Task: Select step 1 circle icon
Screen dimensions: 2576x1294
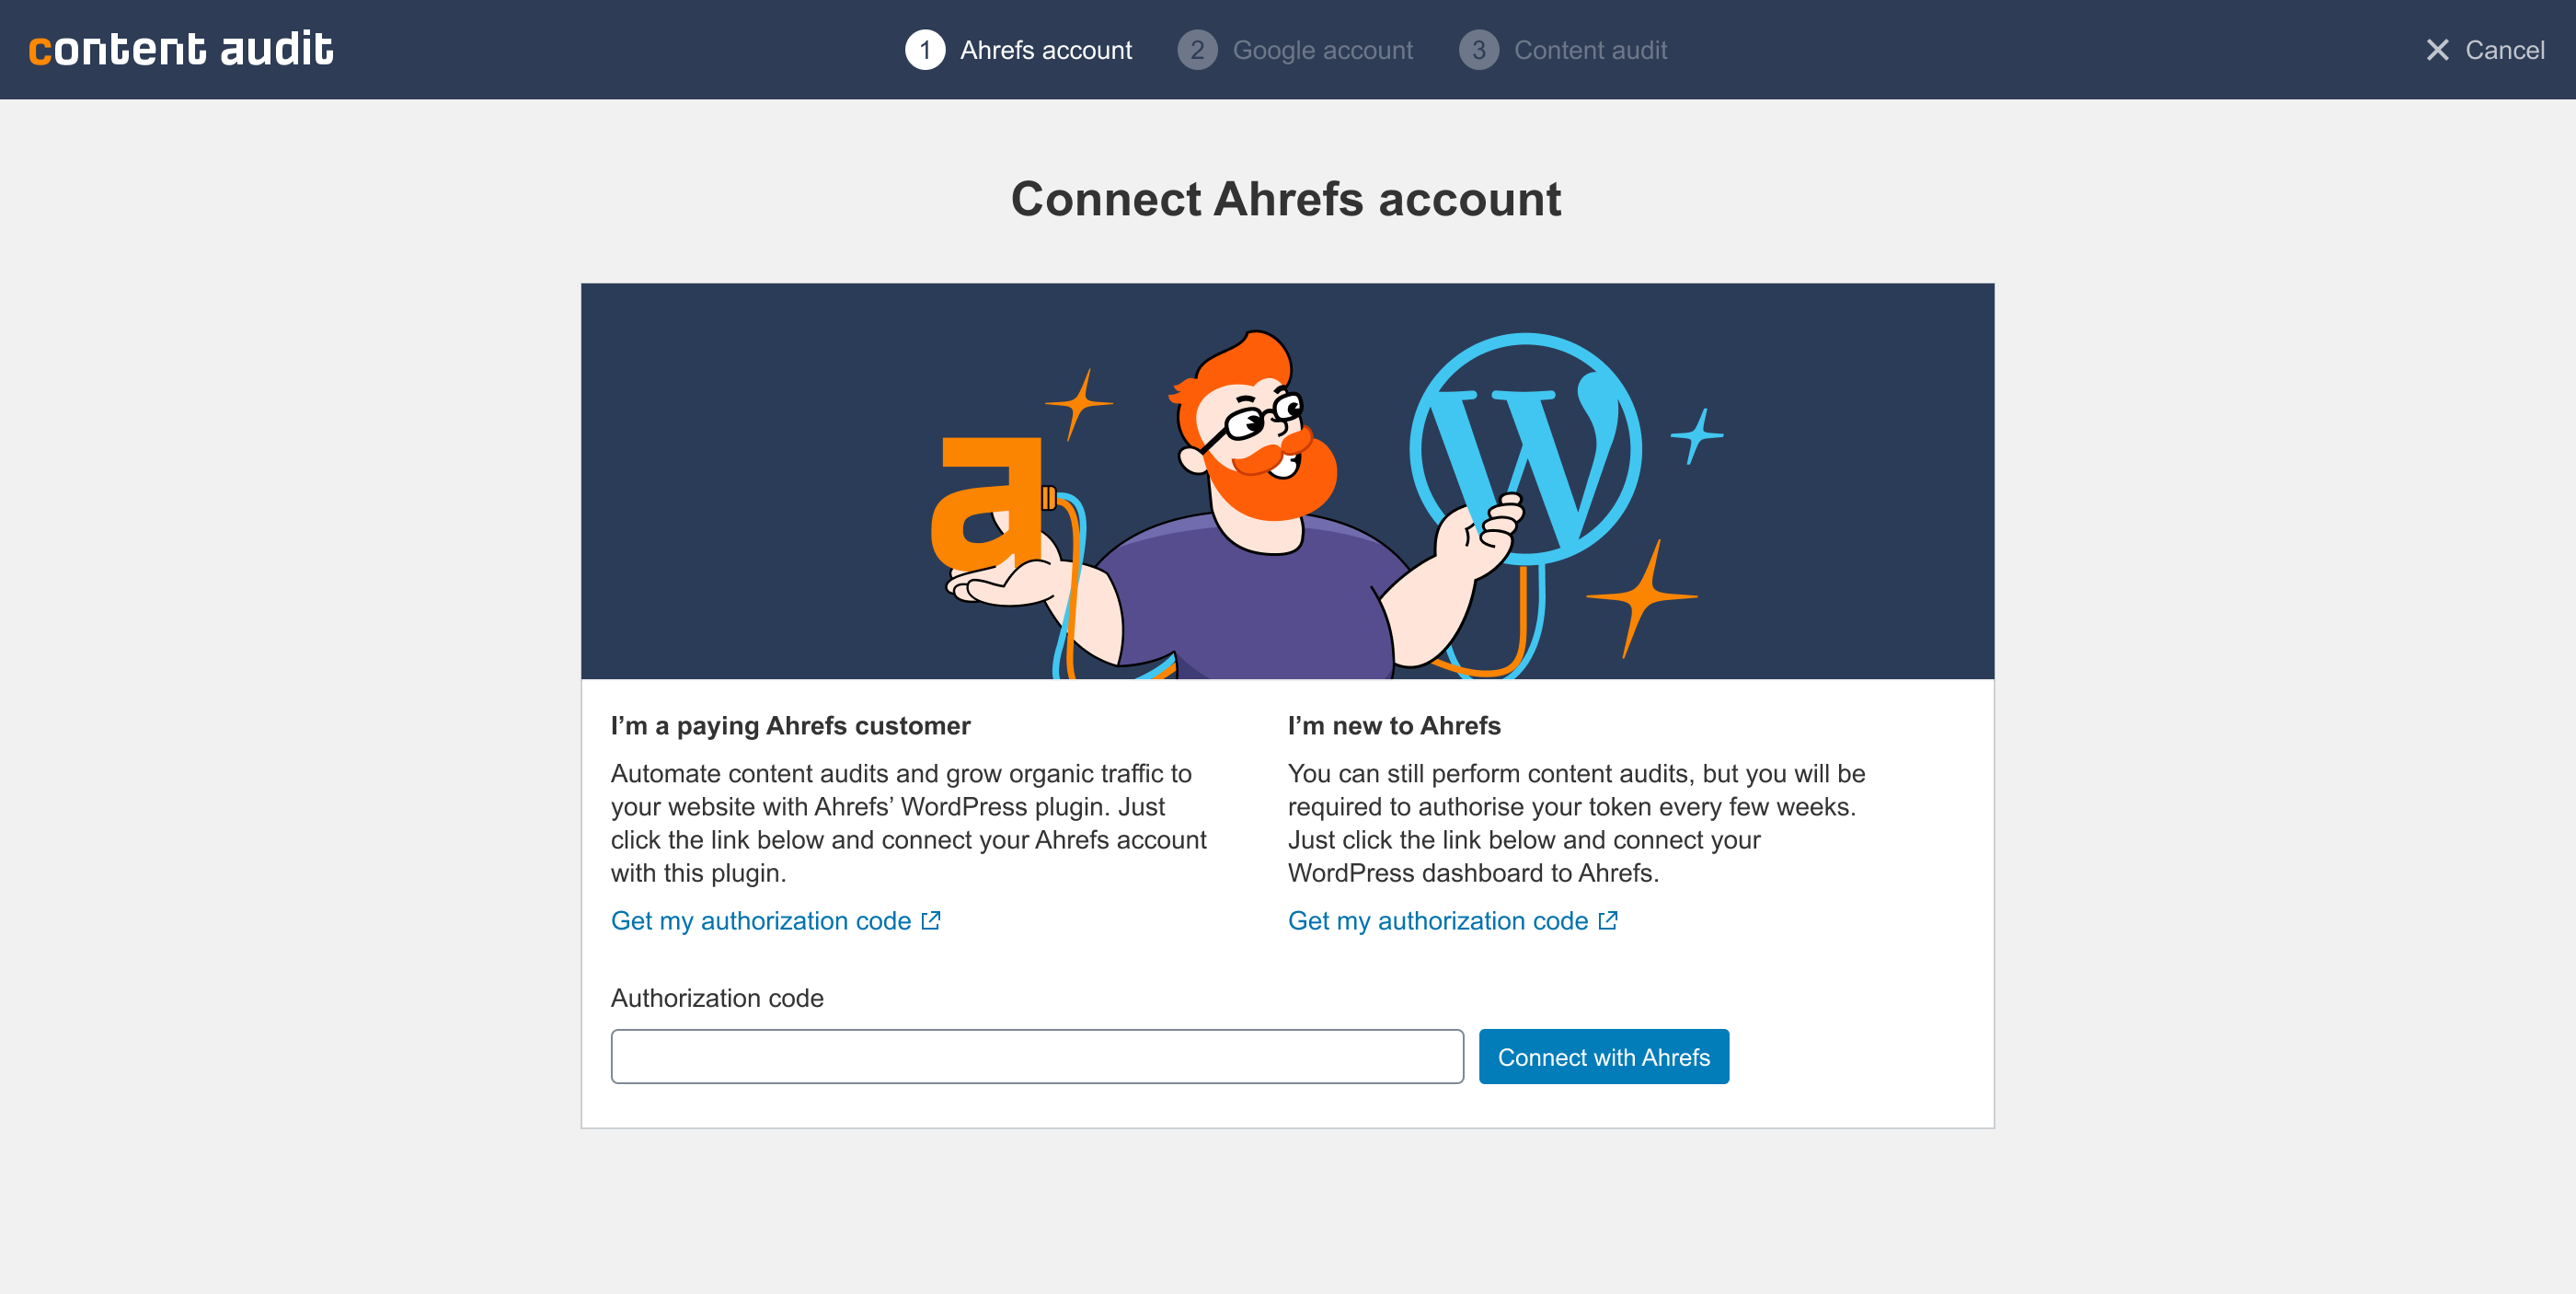Action: pyautogui.click(x=925, y=50)
